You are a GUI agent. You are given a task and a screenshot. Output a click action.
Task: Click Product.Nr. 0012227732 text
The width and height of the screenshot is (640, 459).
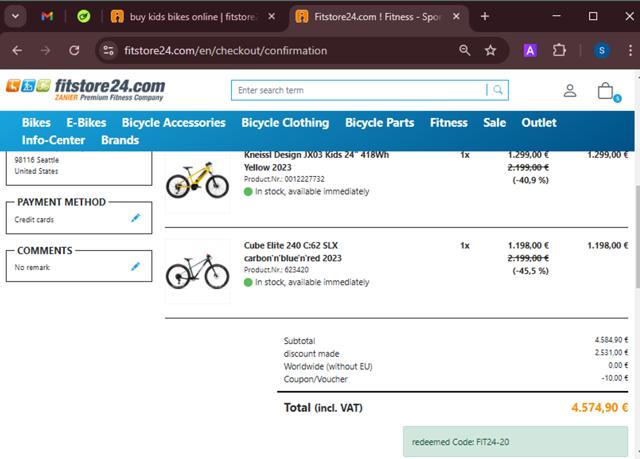pyautogui.click(x=284, y=179)
